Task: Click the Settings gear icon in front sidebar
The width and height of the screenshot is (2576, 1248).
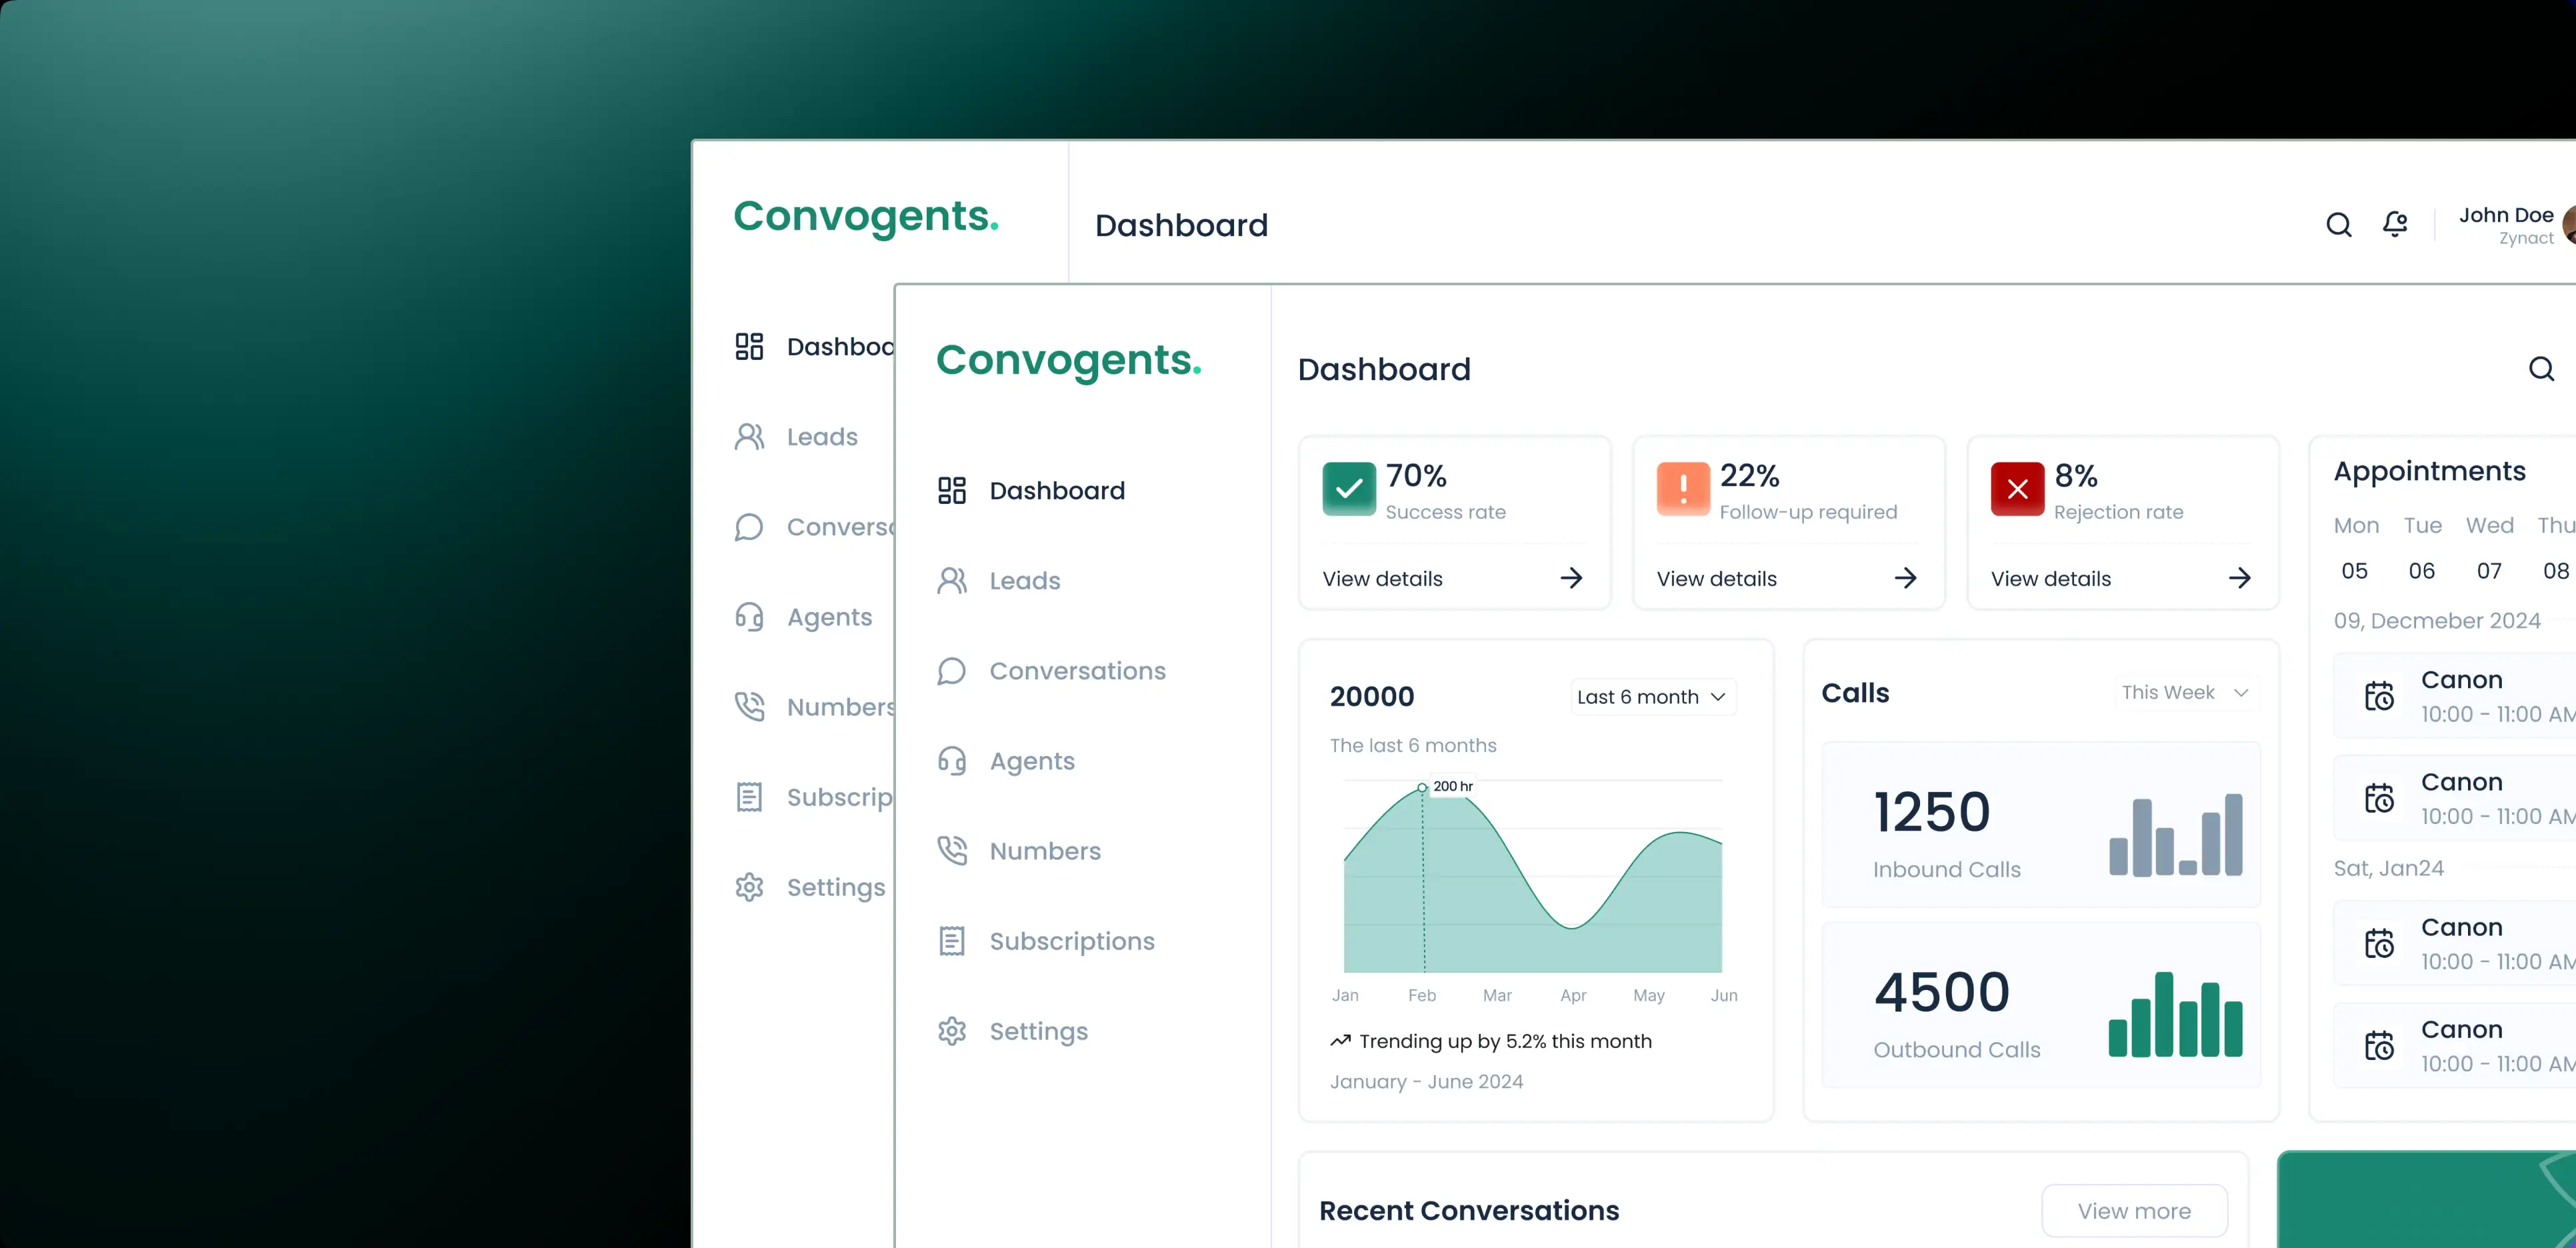Action: (951, 1031)
